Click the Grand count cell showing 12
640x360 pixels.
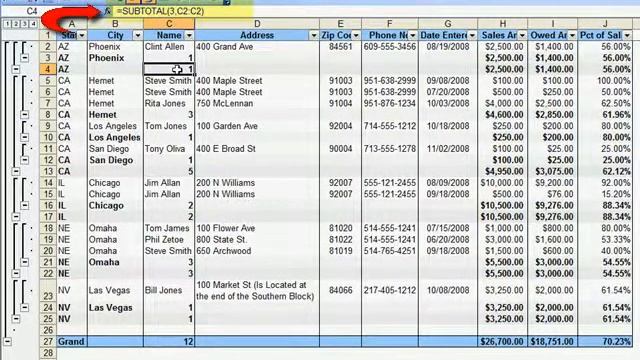[169, 341]
